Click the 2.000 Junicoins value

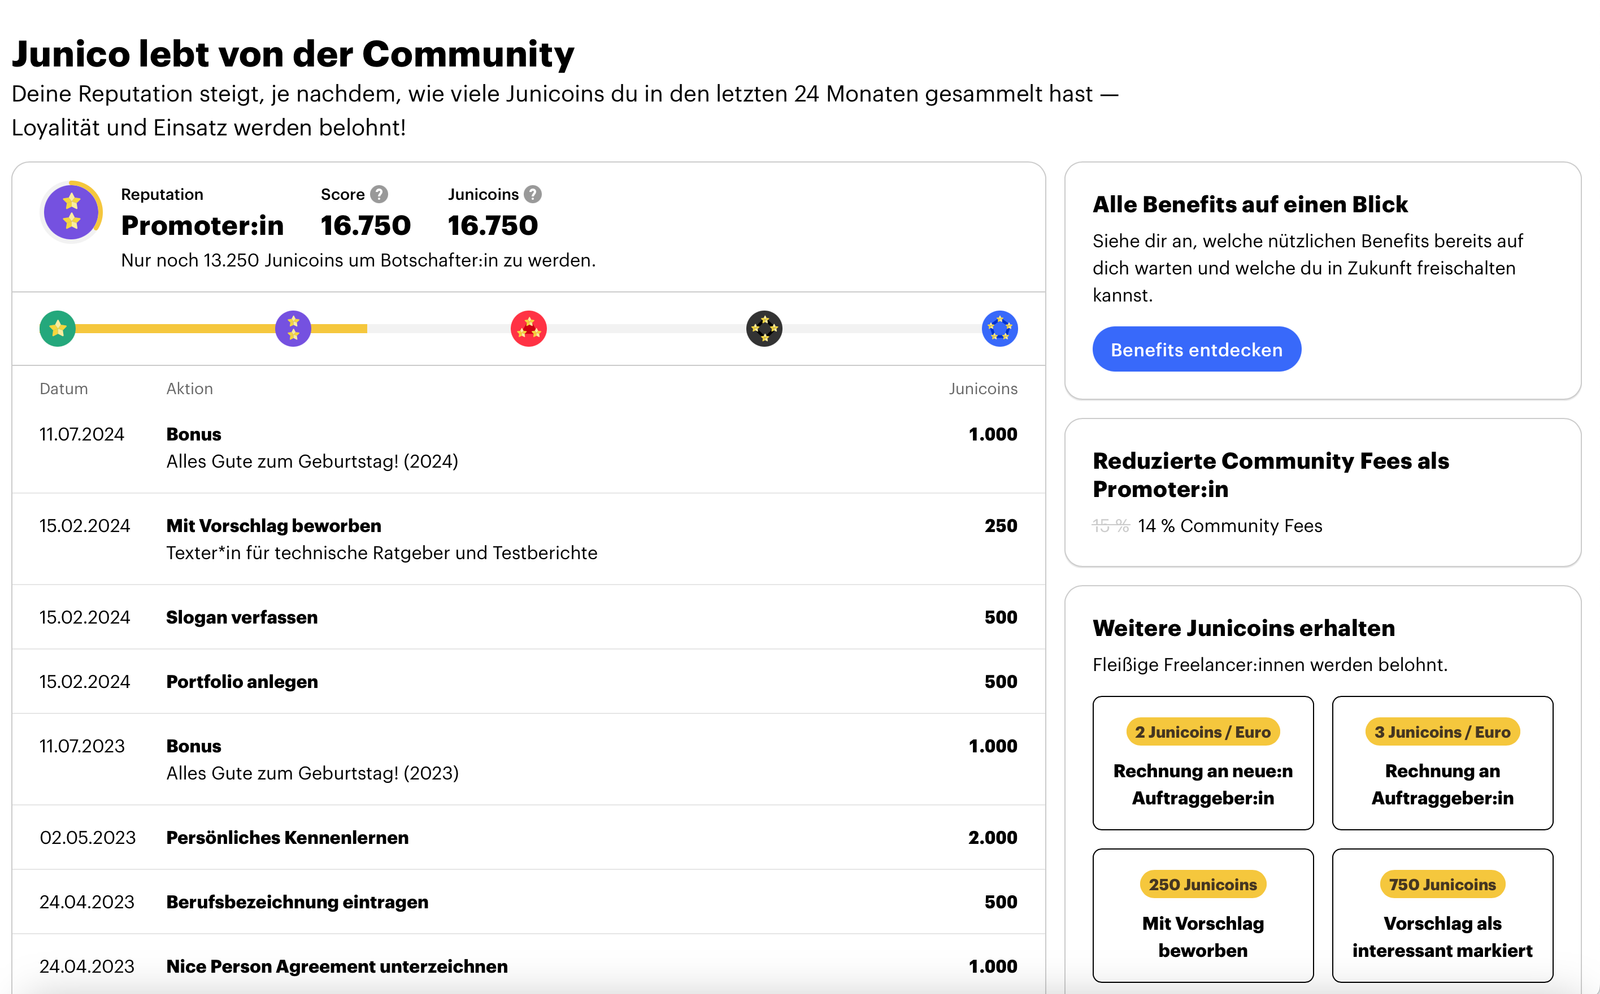[993, 838]
